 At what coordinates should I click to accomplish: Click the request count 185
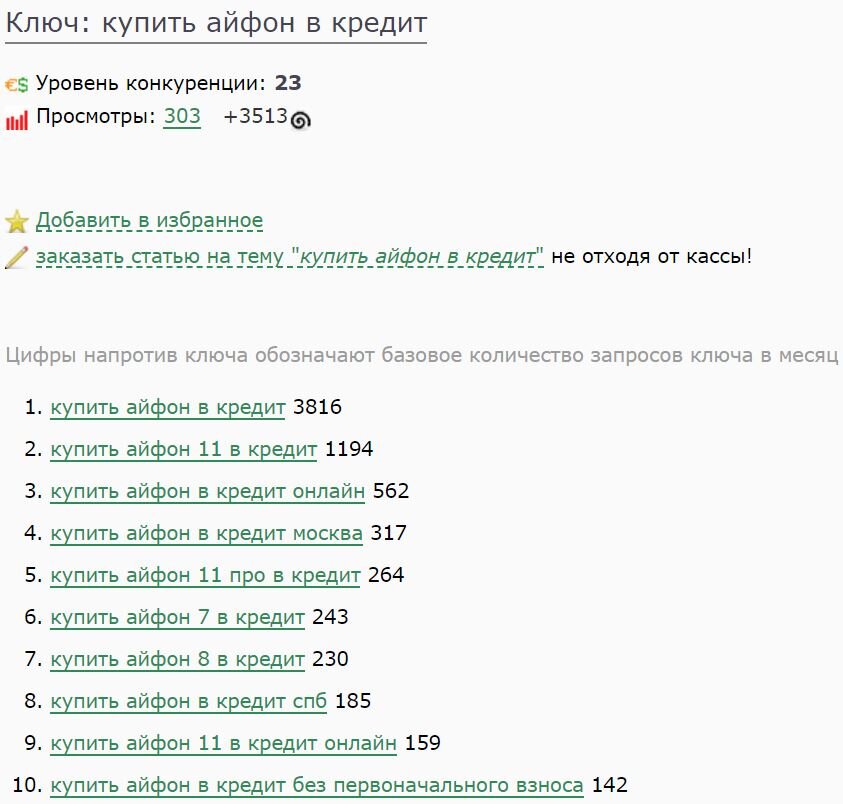pos(353,701)
